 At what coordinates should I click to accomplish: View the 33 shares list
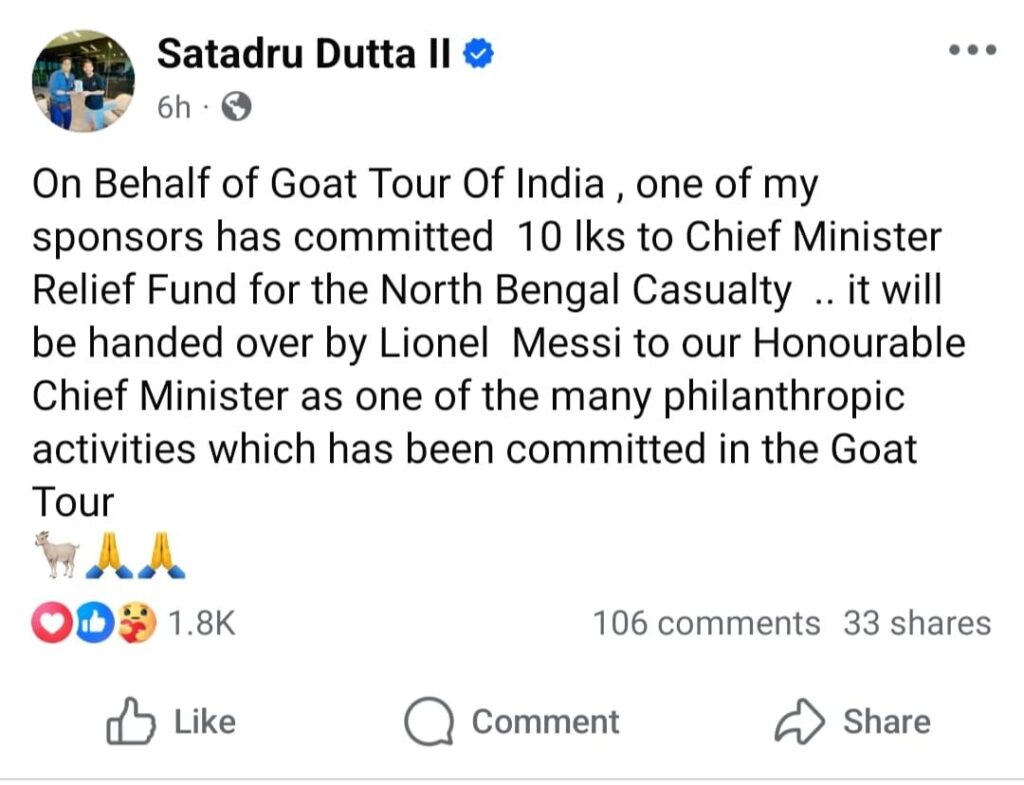tap(916, 624)
